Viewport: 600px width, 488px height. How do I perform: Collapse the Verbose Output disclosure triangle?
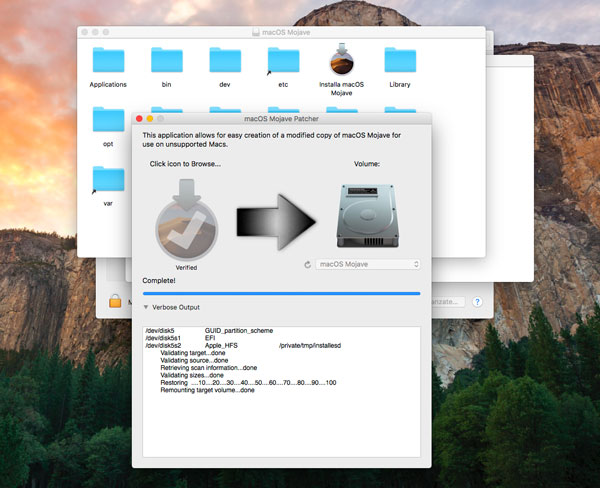[x=146, y=307]
